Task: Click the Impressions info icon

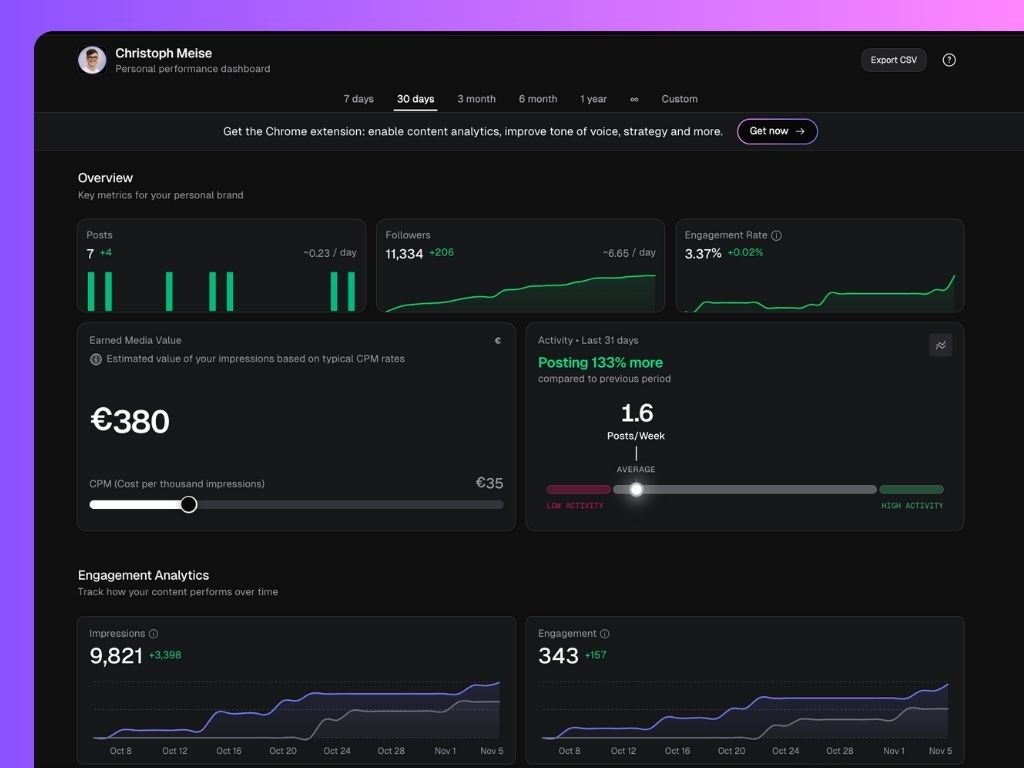Action: [151, 632]
